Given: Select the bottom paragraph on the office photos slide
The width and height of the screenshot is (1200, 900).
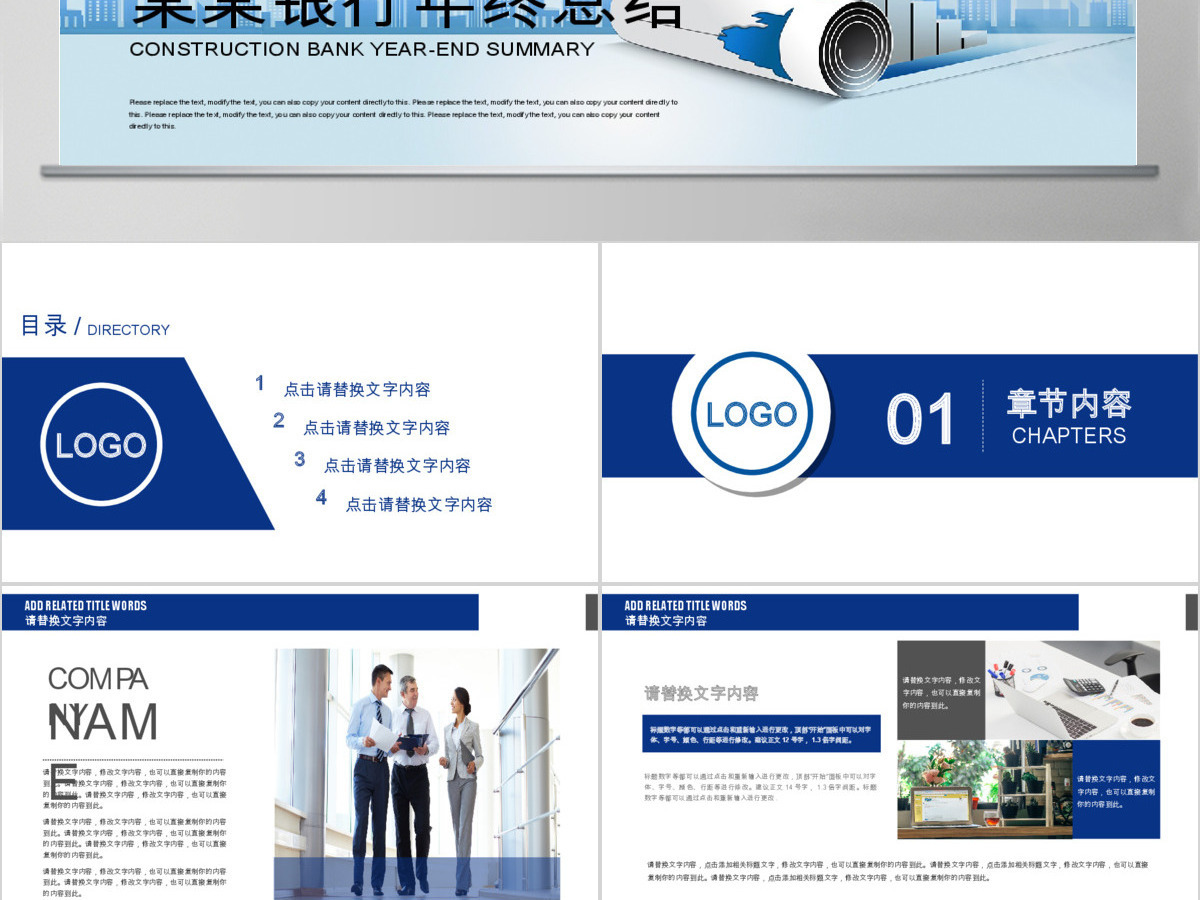Looking at the screenshot, I should (x=898, y=870).
